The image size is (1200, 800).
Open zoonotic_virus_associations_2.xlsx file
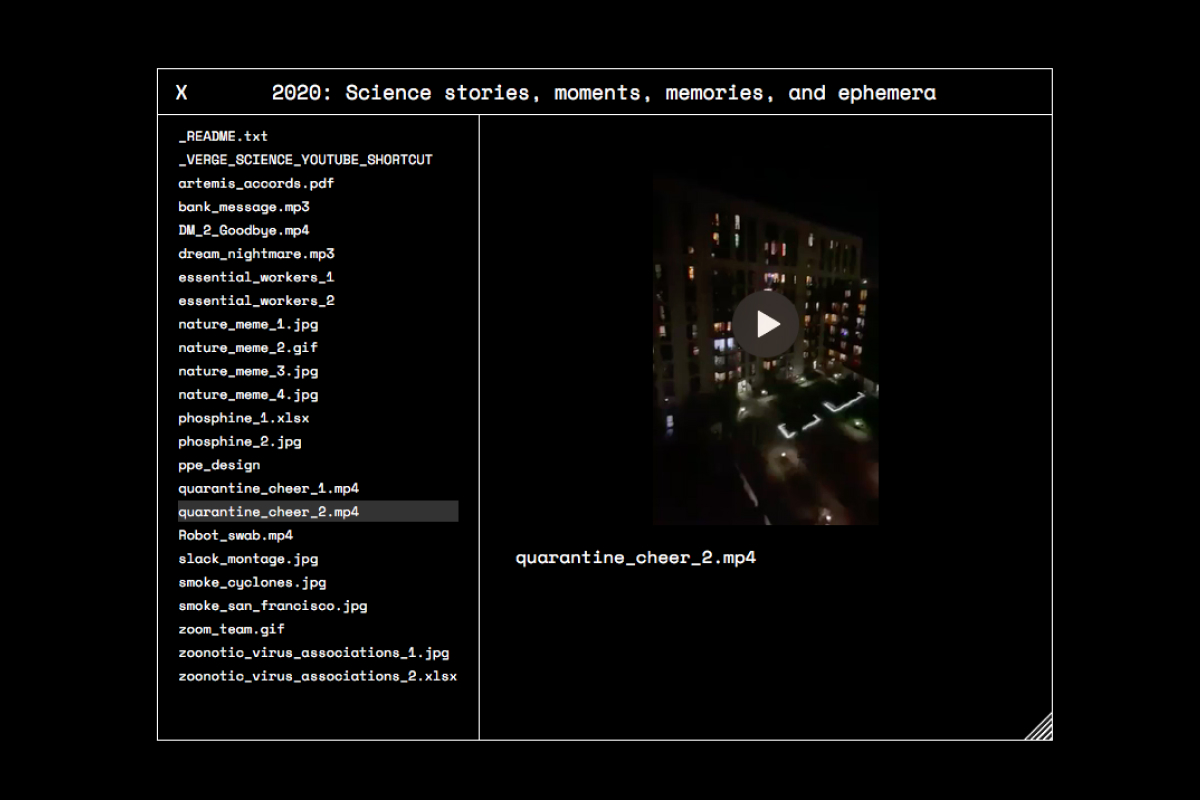pos(317,676)
